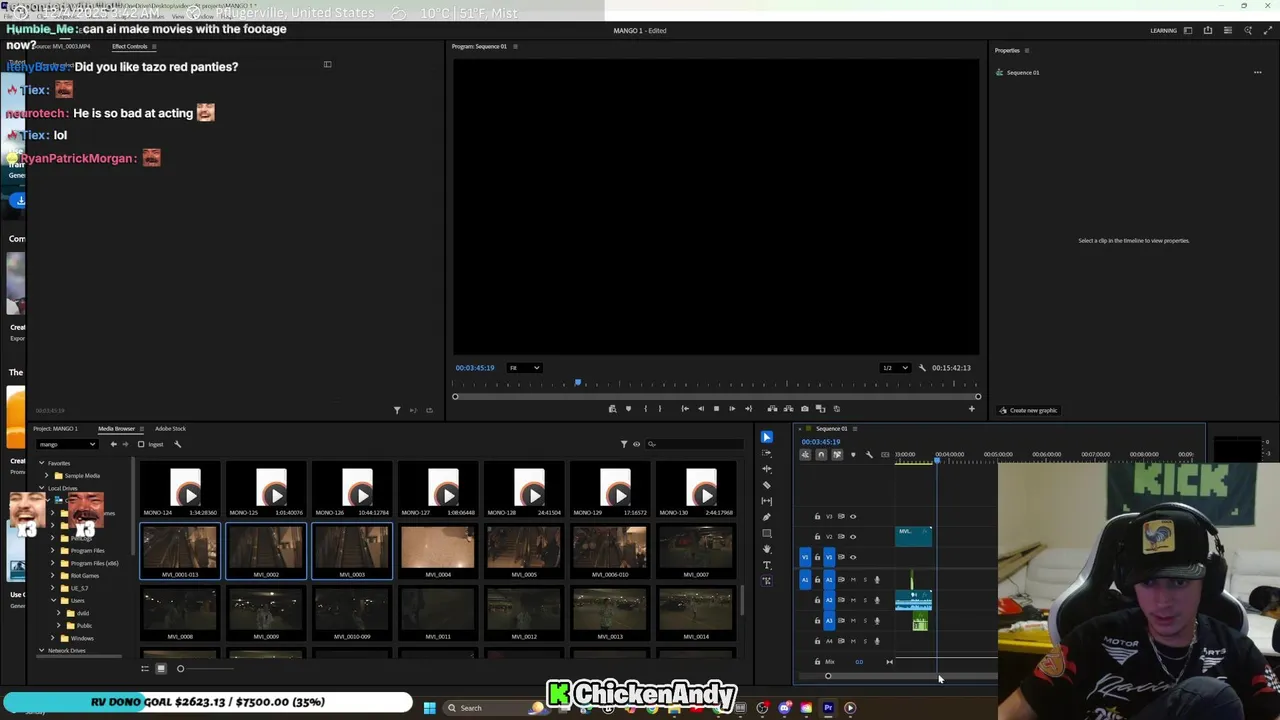
Task: Hide track V1 output eye
Action: [853, 557]
